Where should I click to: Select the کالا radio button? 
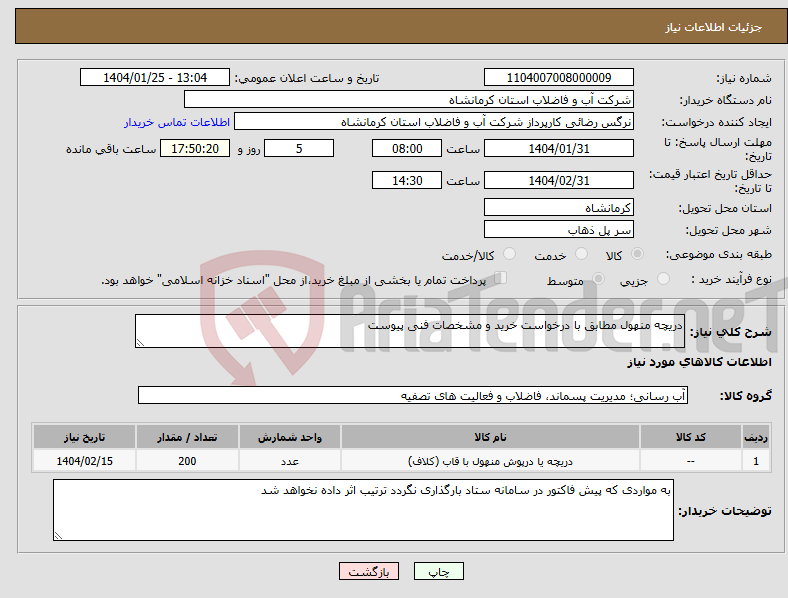tap(637, 254)
